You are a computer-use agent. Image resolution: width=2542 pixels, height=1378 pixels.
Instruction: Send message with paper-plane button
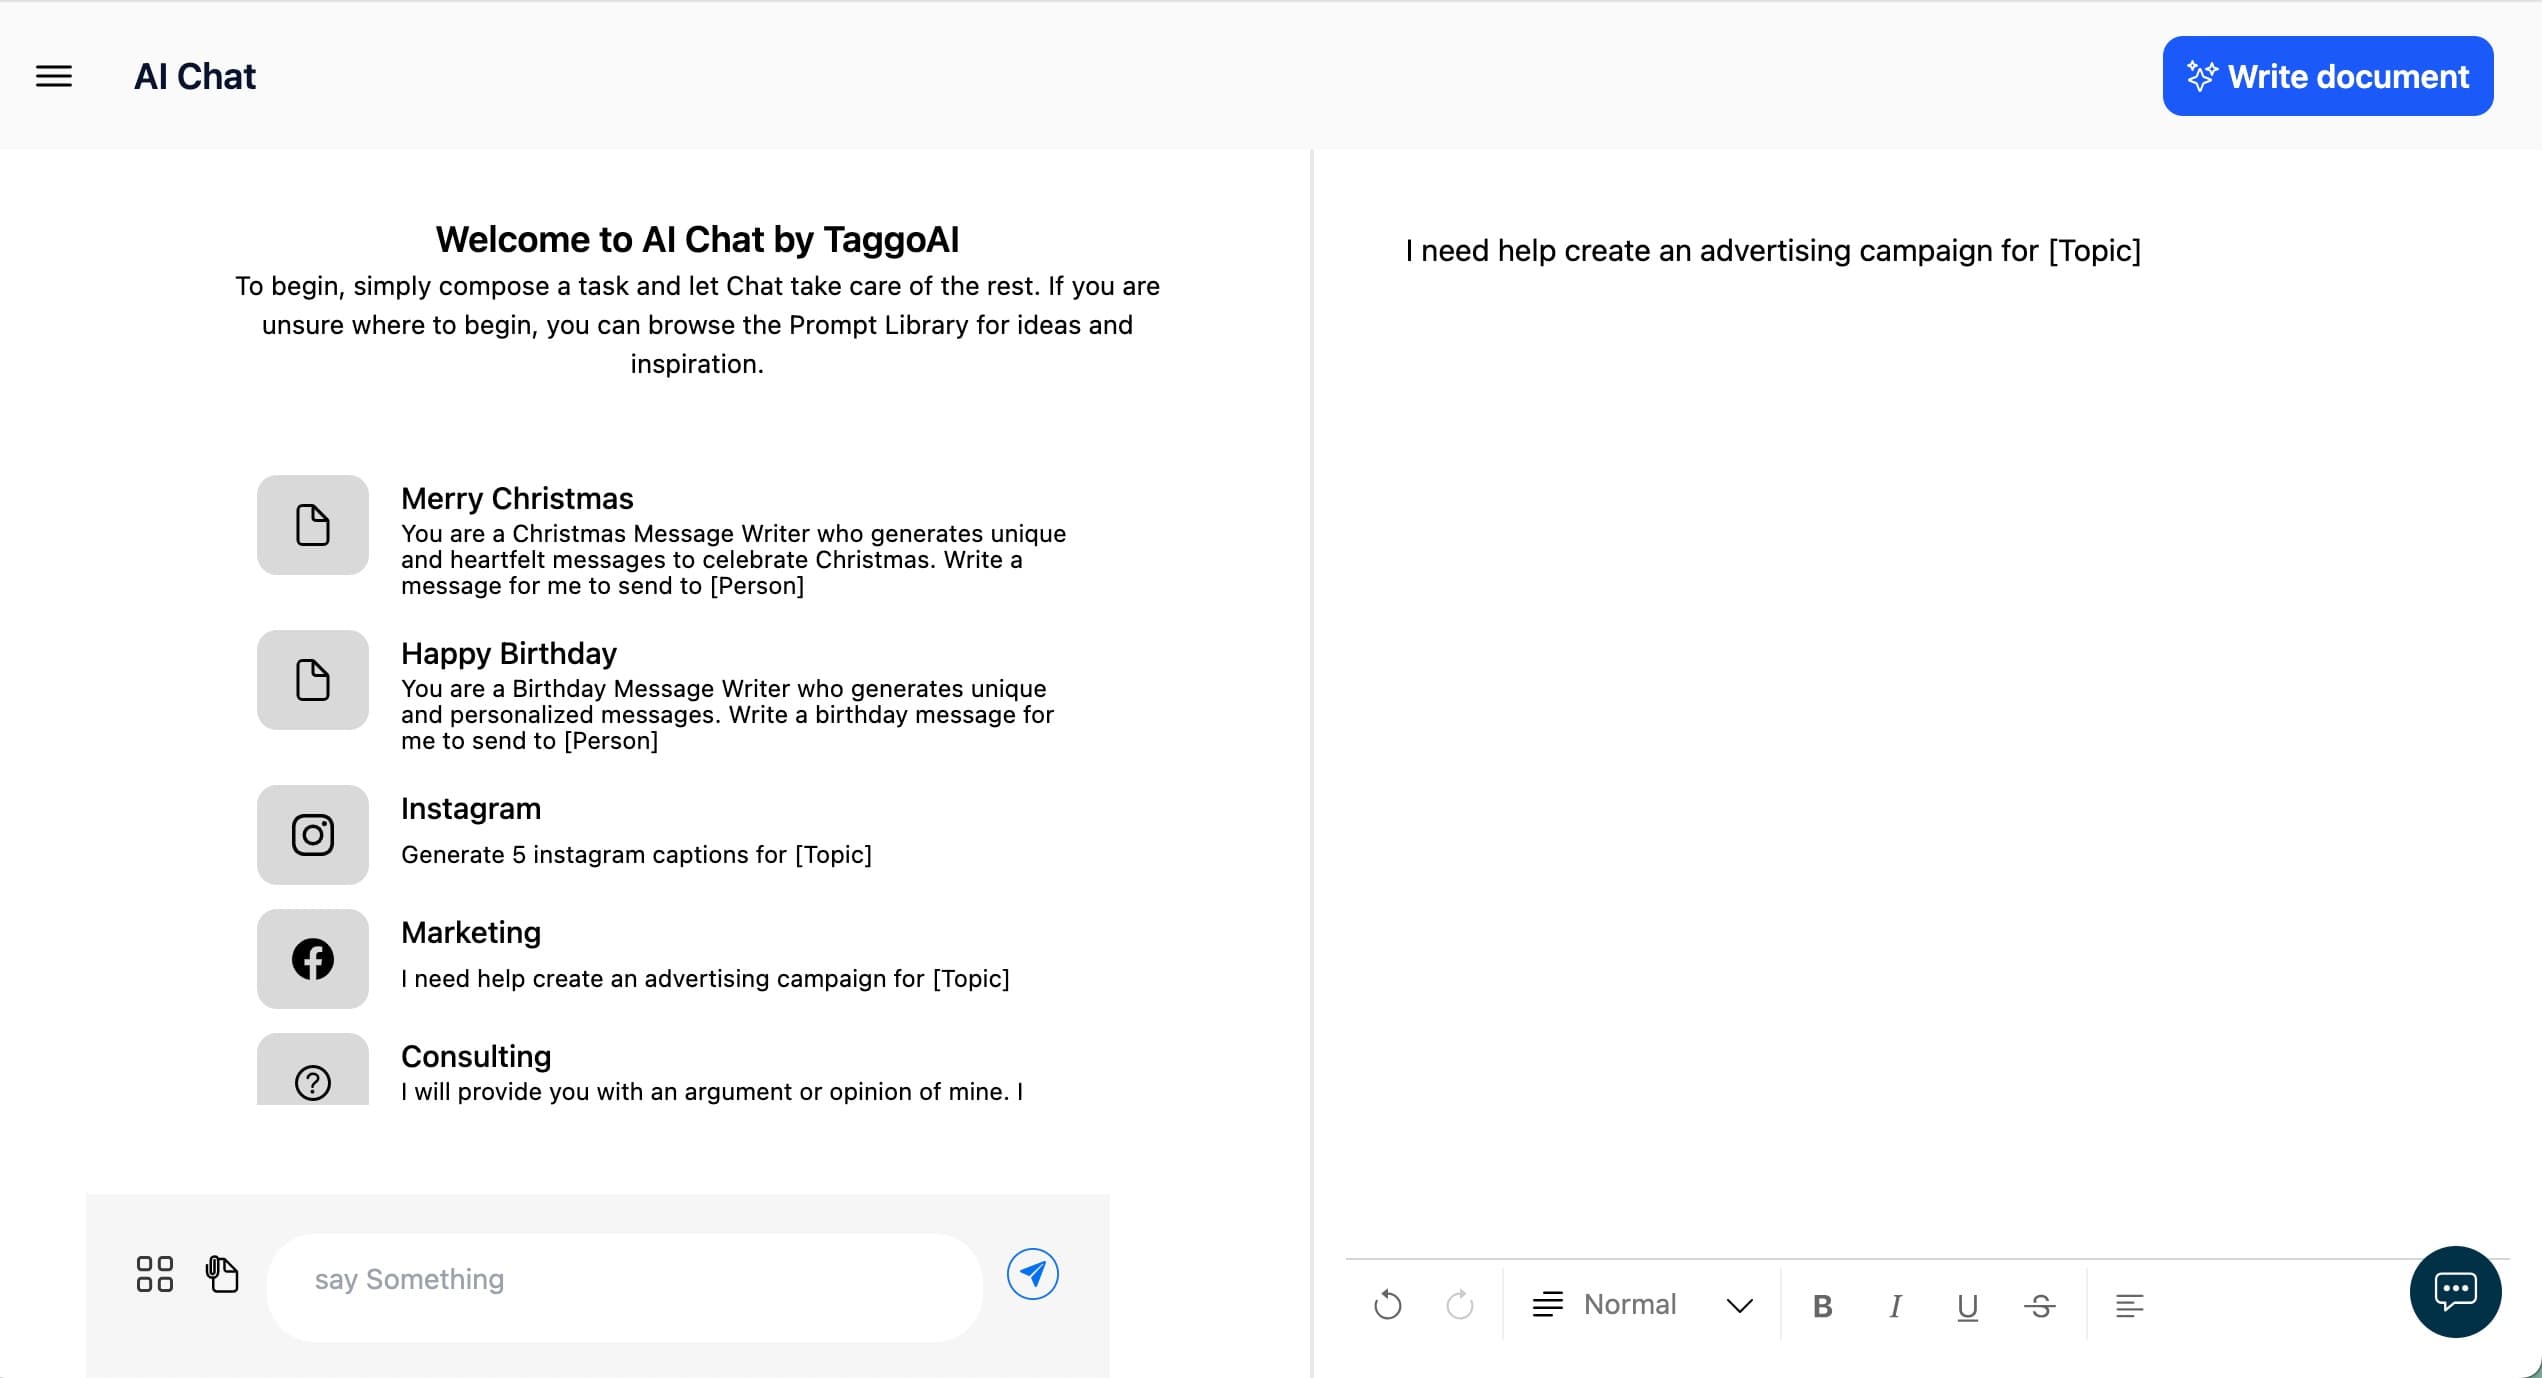(1032, 1274)
